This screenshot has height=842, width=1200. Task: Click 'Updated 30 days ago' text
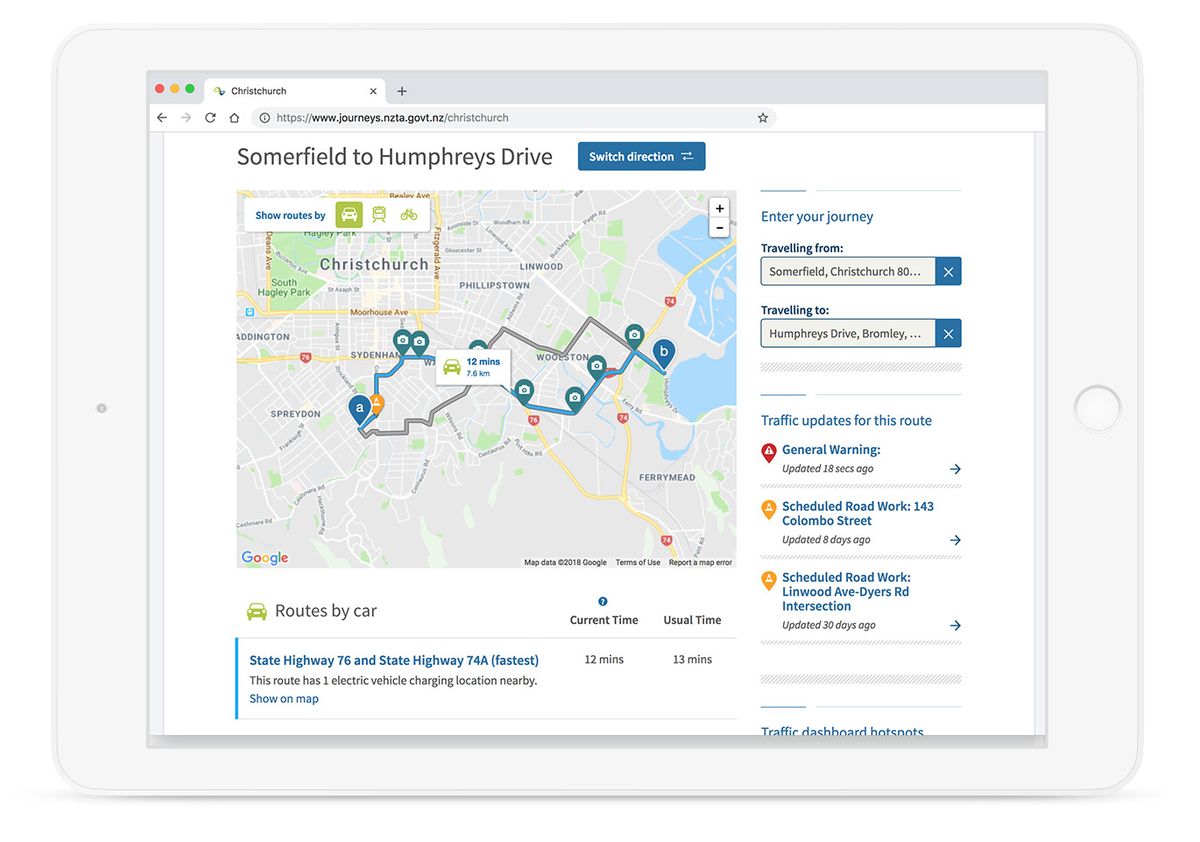(x=829, y=626)
